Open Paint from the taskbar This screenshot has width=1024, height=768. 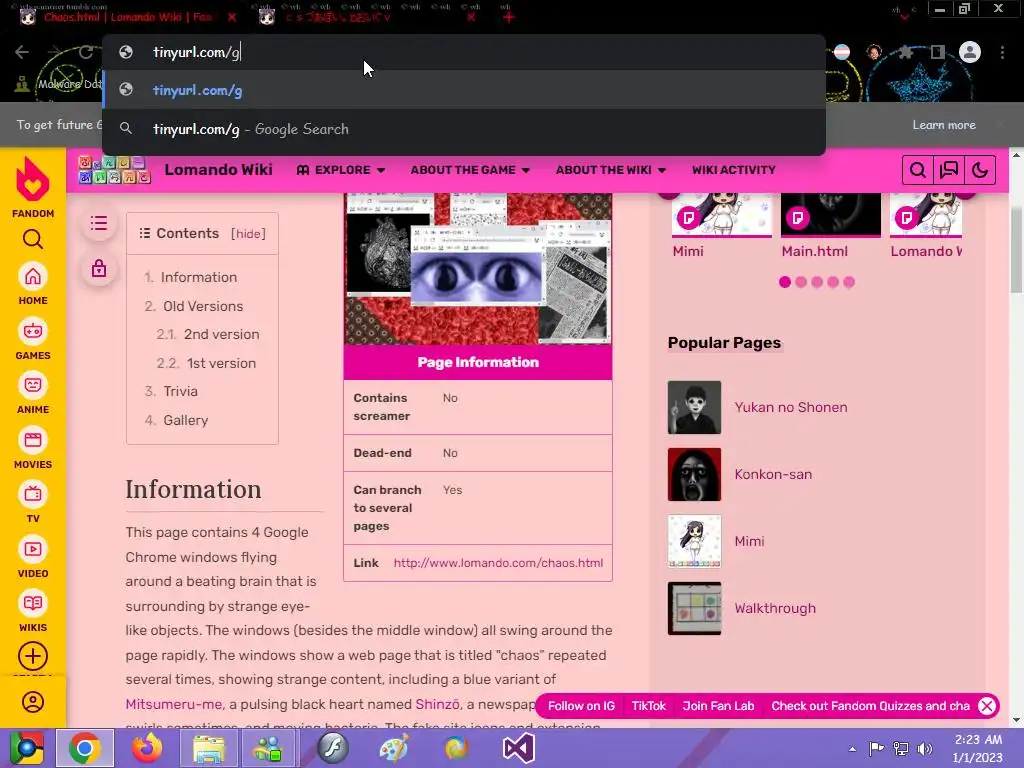pos(394,748)
